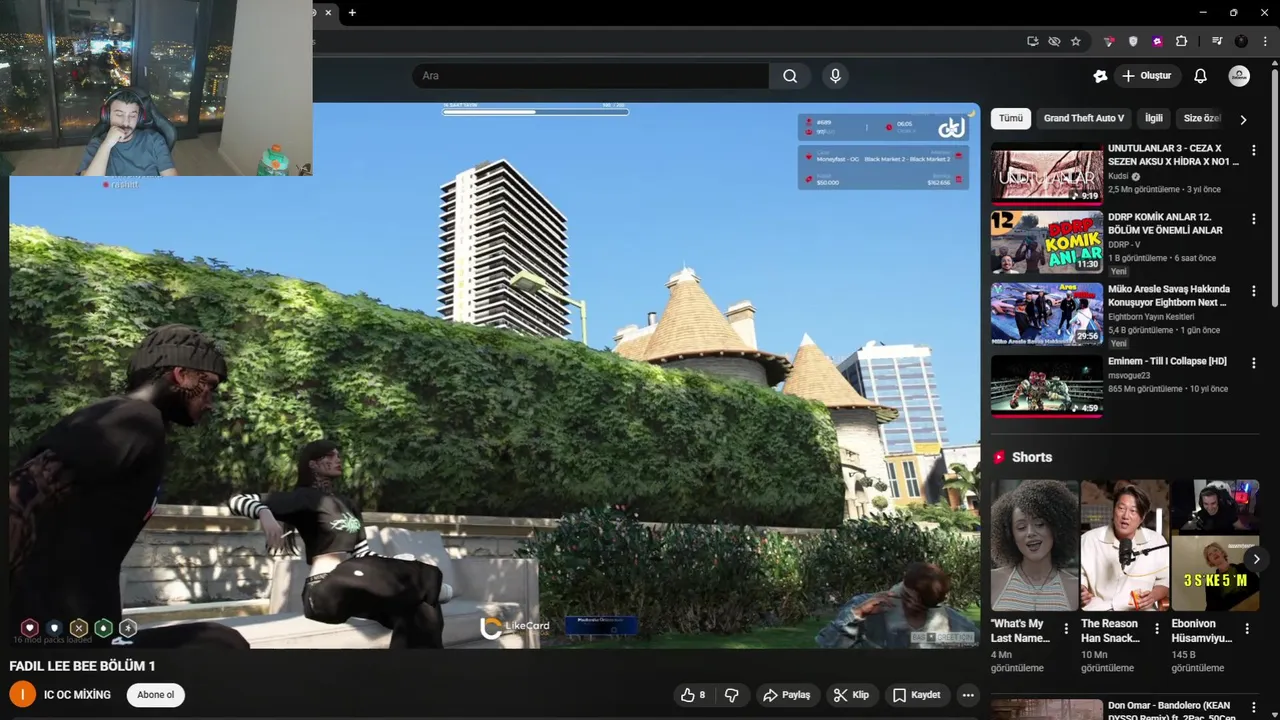Open The Reason Han Snack short

(x=1124, y=545)
